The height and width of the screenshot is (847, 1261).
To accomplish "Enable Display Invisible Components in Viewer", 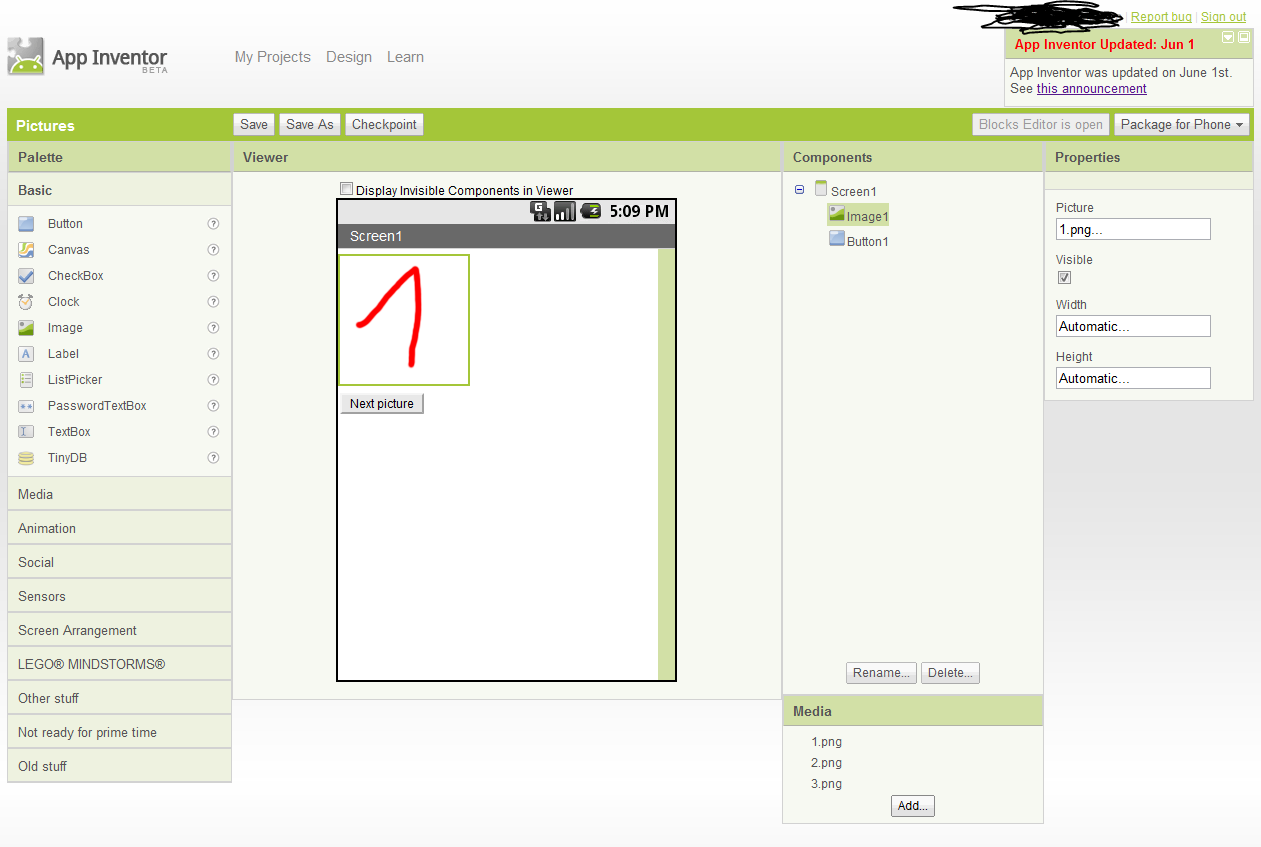I will click(346, 189).
